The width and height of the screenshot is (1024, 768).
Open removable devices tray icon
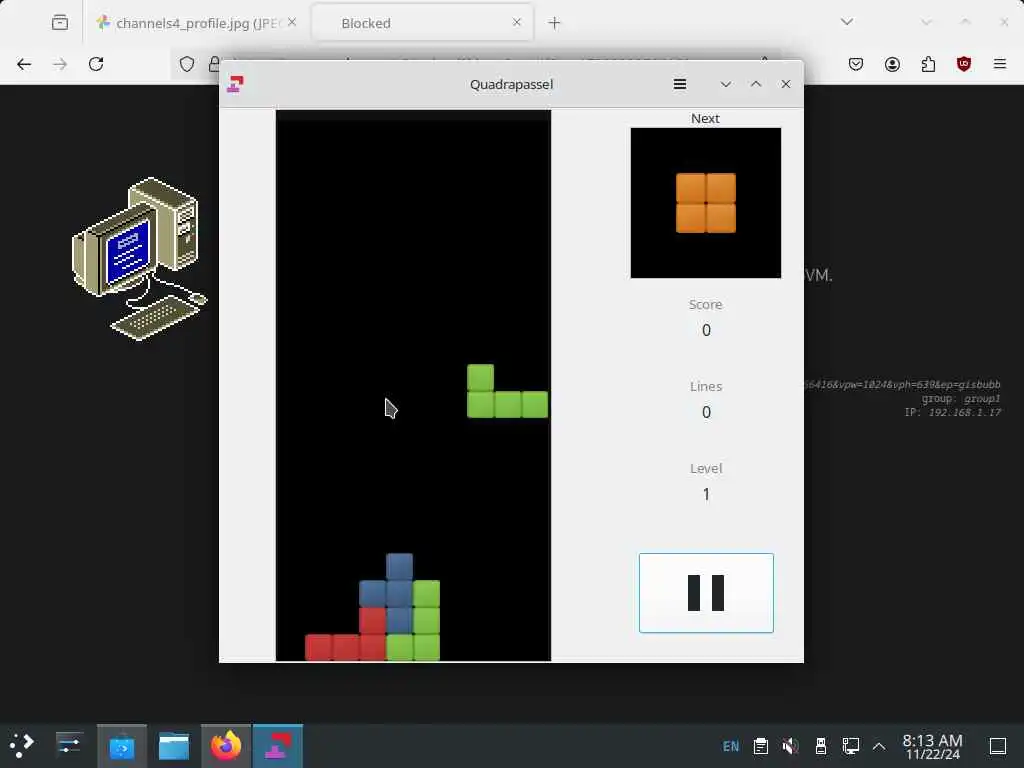coord(820,746)
